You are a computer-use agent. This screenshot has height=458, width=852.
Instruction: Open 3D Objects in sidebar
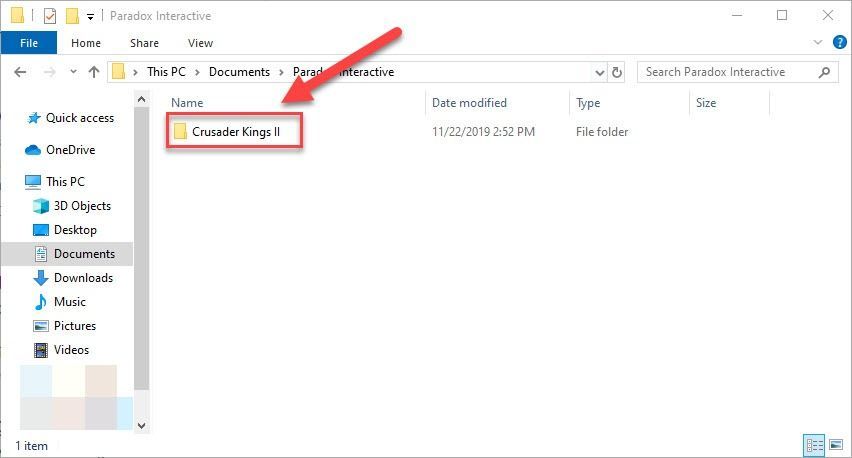pyautogui.click(x=82, y=206)
